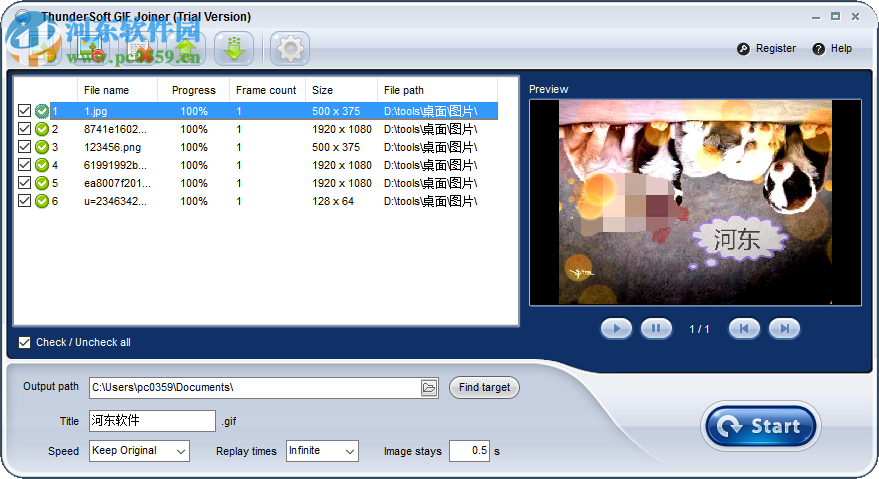Click the Remove selected image toolbar icon
The image size is (879, 479).
(x=90, y=49)
